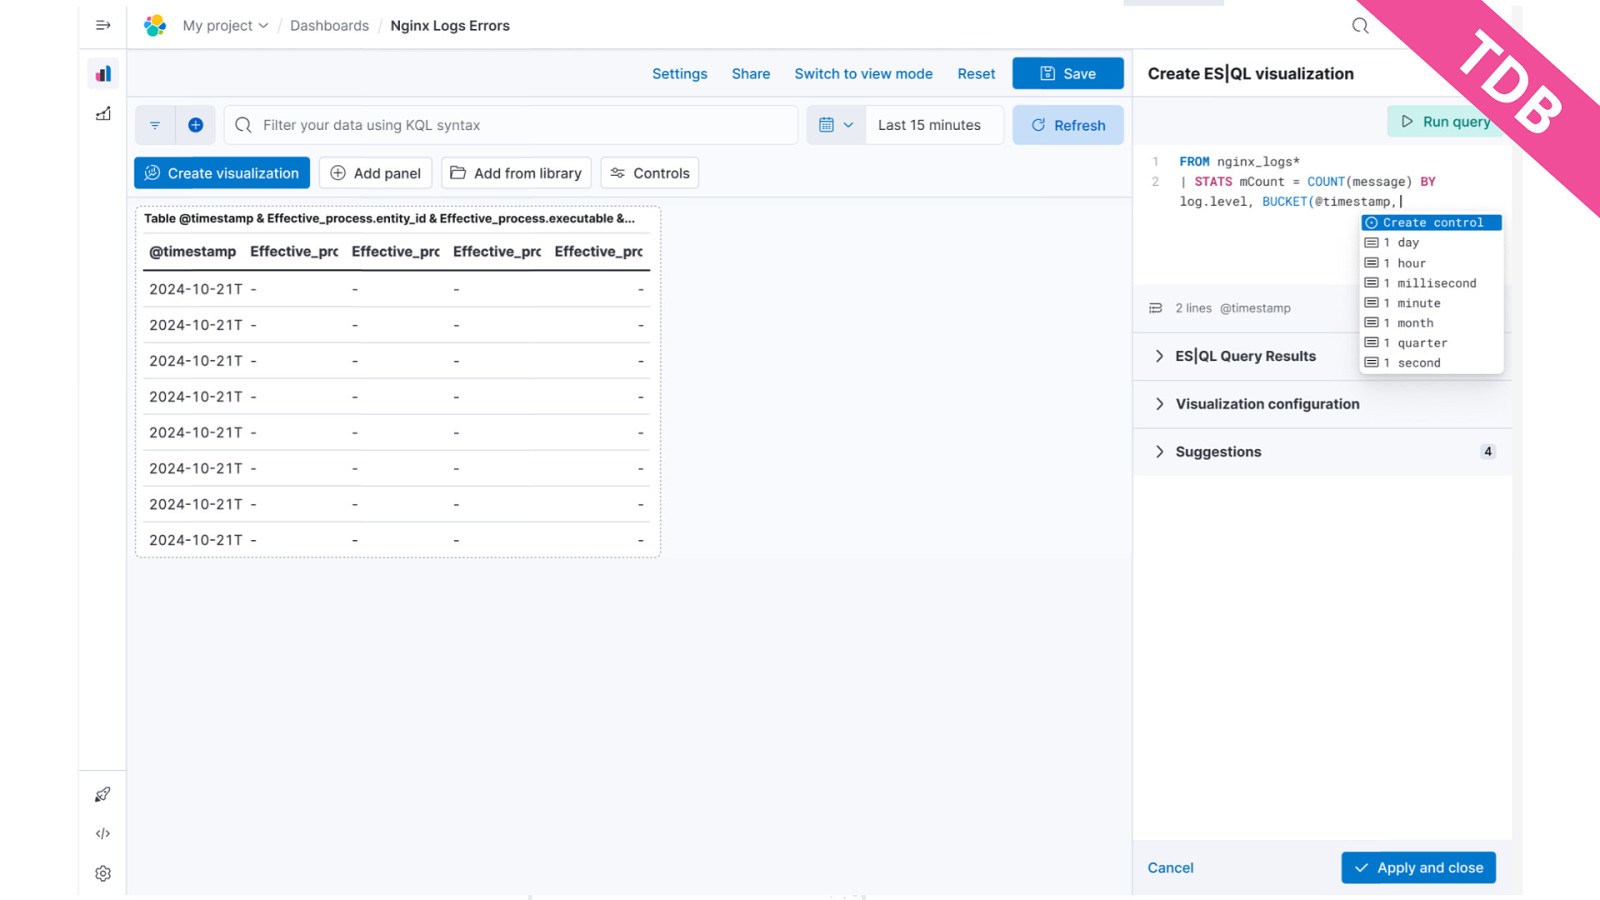Cancel the ES|QL visualization flyout
The height and width of the screenshot is (900, 1600).
coord(1171,868)
